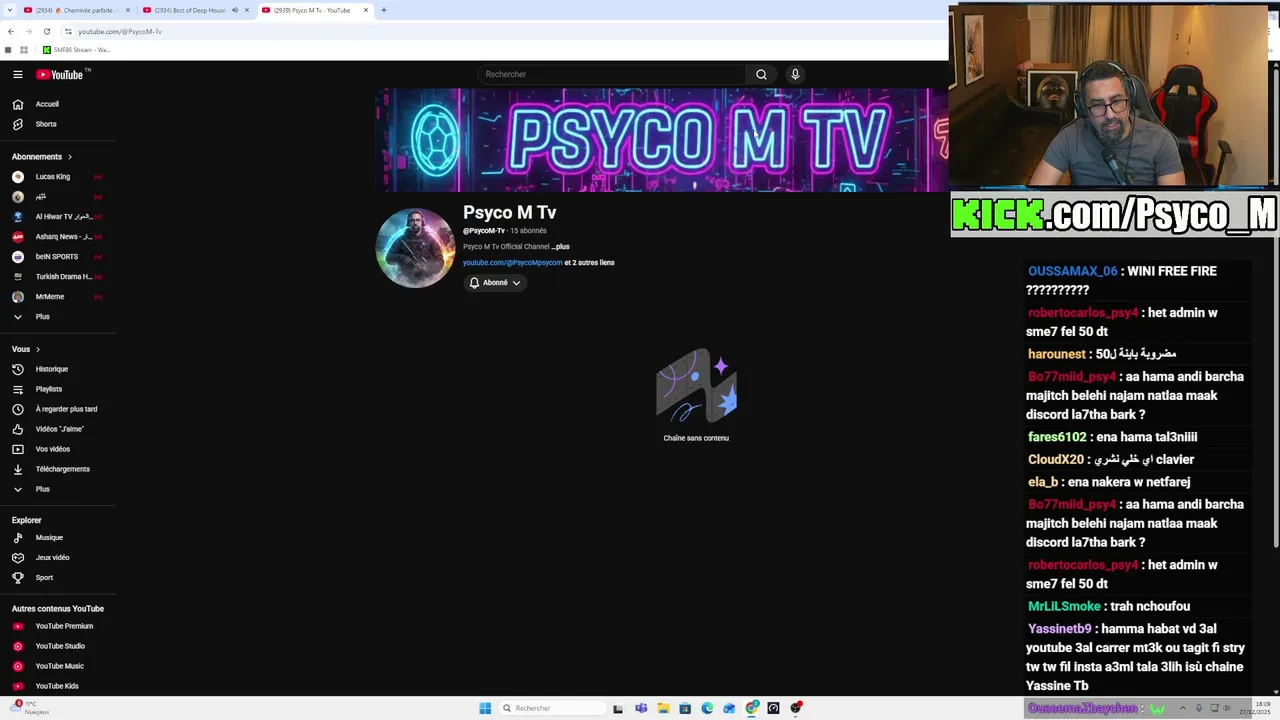Screen dimensions: 1280x720
Task: Open Sport under Explorer
Action: coord(44,578)
